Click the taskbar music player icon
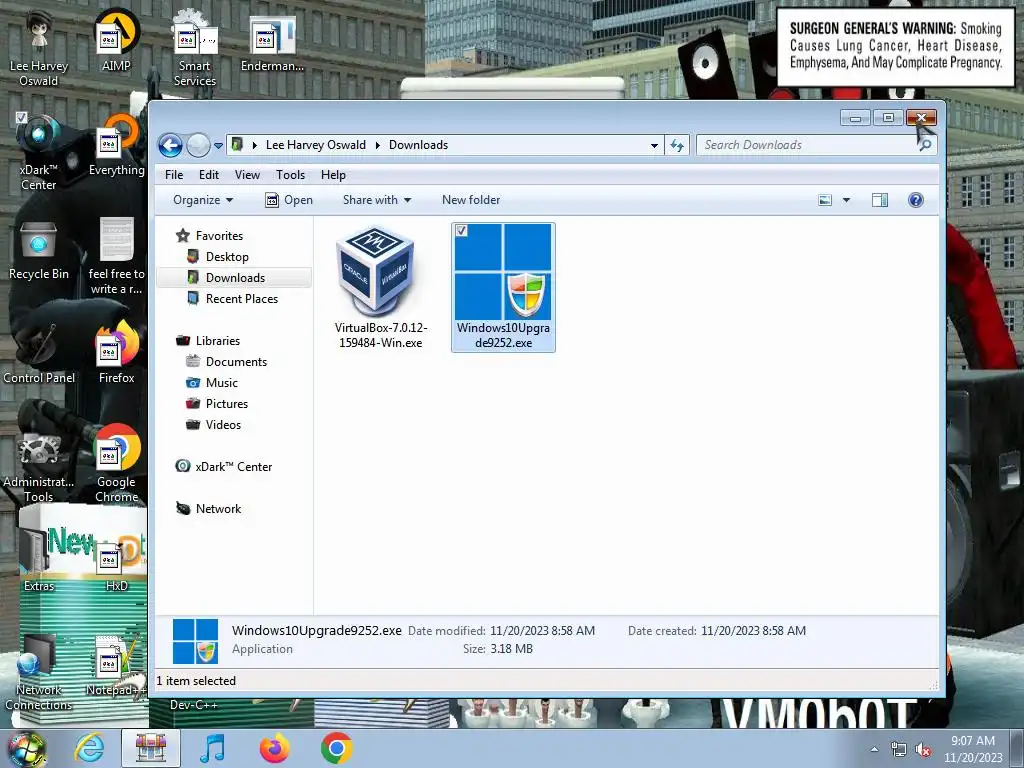The width and height of the screenshot is (1024, 768). pyautogui.click(x=212, y=748)
